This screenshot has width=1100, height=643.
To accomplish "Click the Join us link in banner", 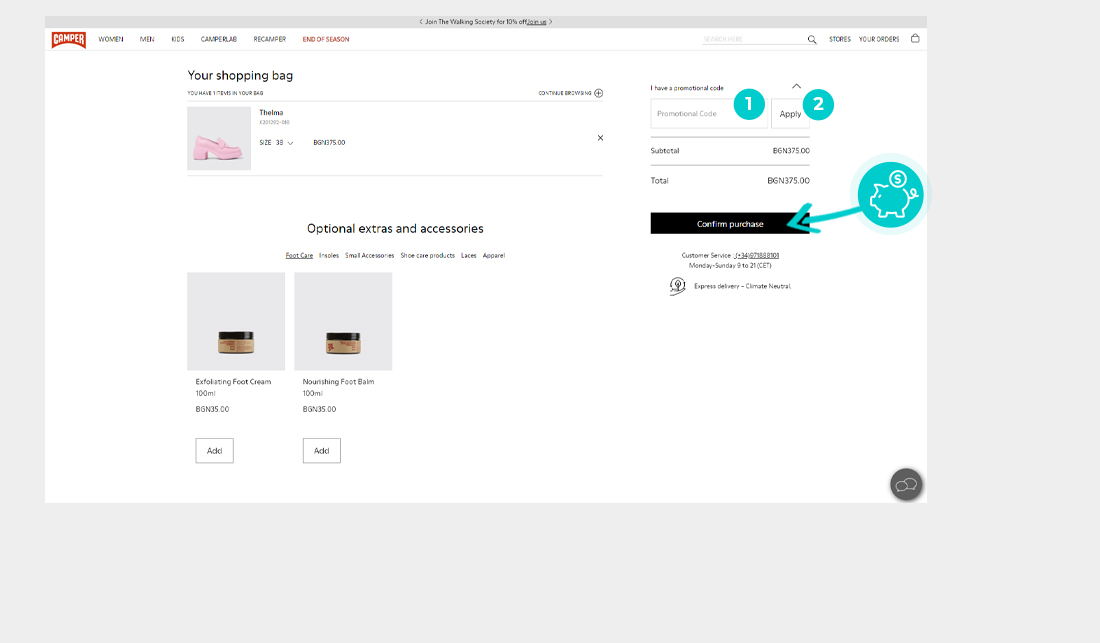I will click(537, 22).
